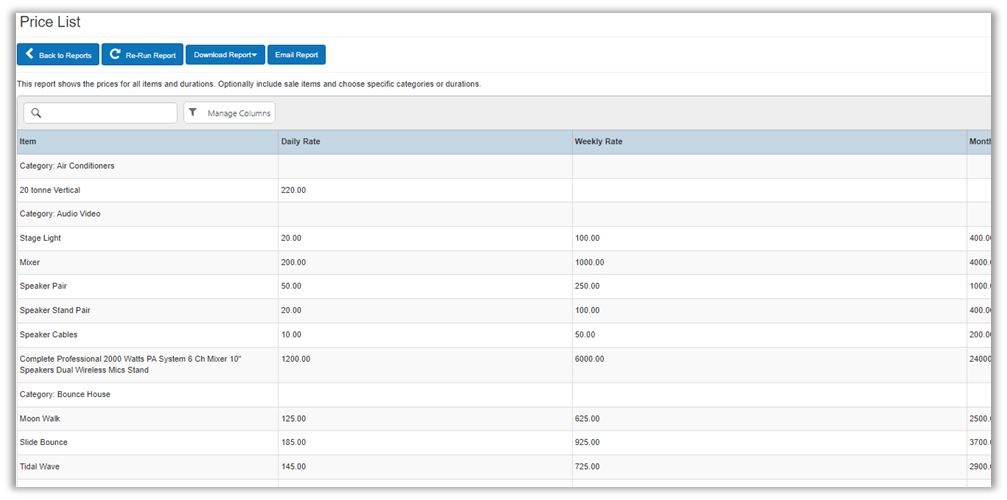Image resolution: width=1007 pixels, height=500 pixels.
Task: Sort by the Item column header
Action: (28, 142)
